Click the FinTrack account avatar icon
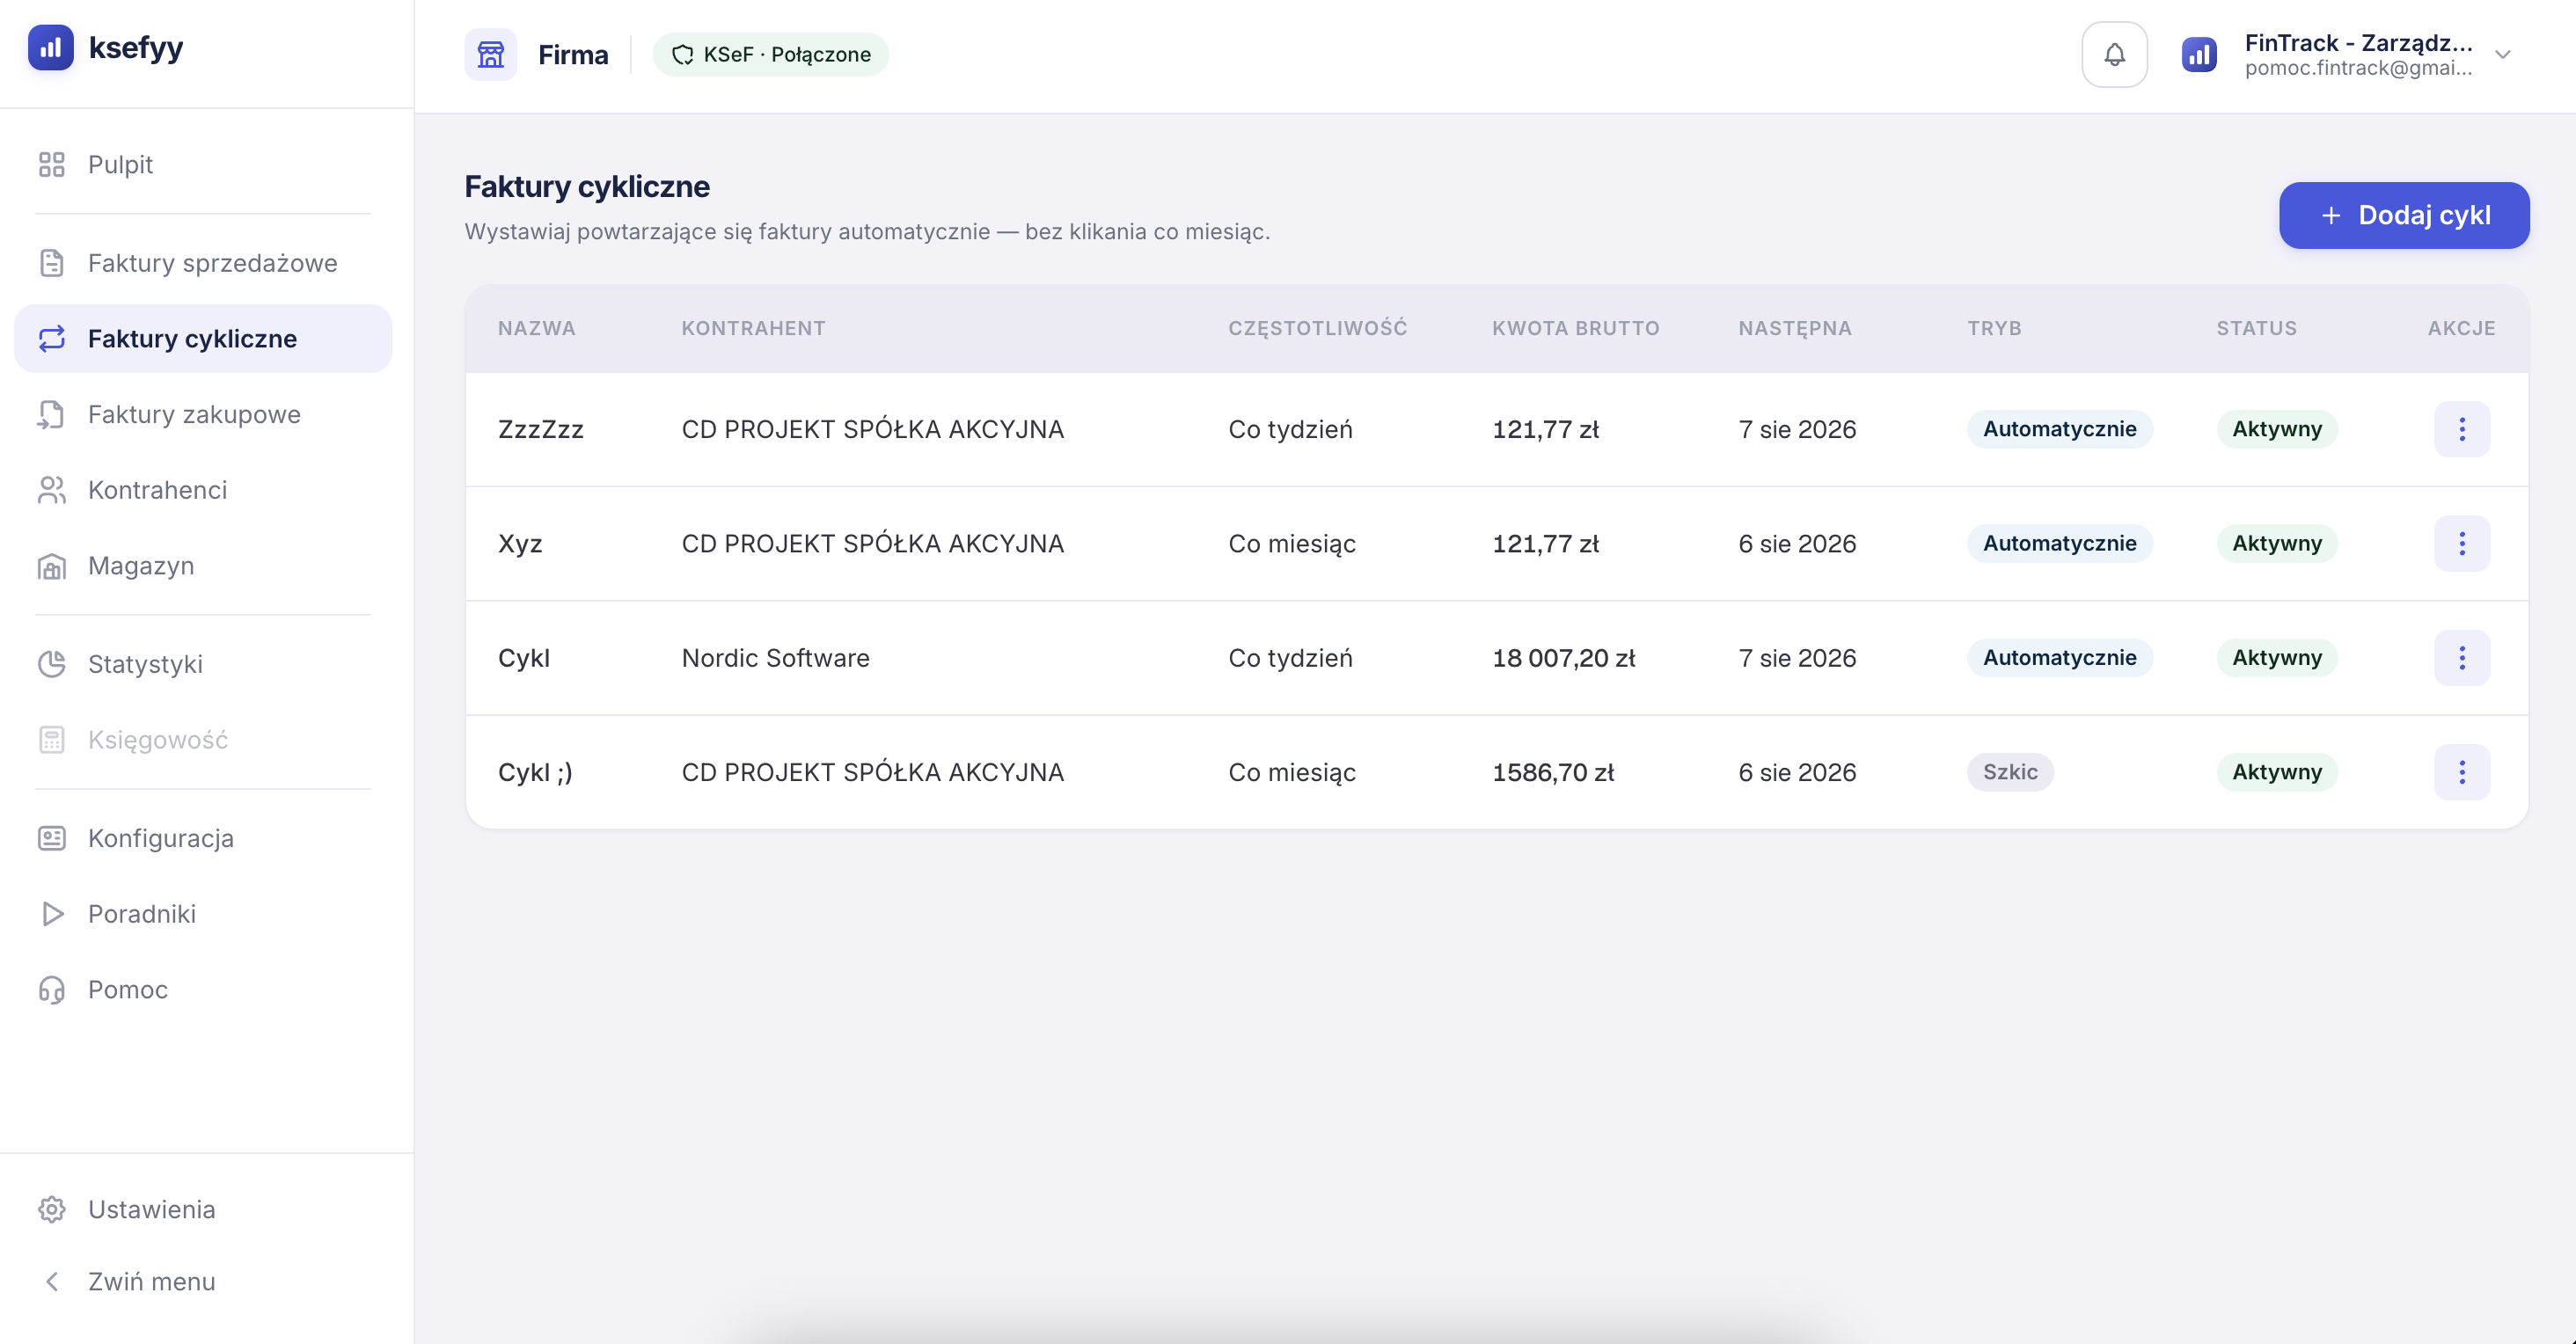This screenshot has width=2576, height=1344. (x=2199, y=54)
